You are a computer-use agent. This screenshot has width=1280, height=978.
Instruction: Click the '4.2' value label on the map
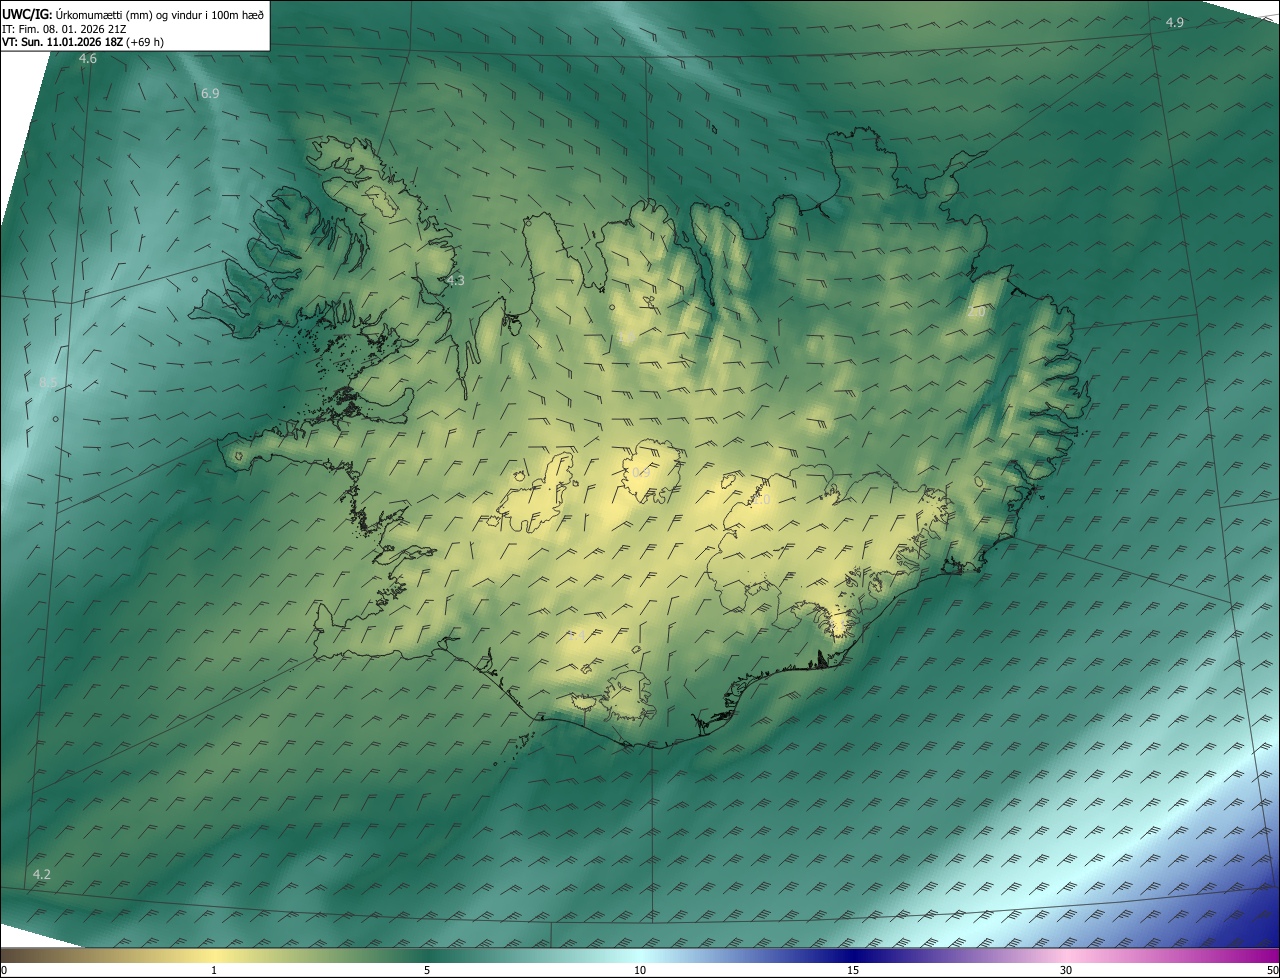pyautogui.click(x=41, y=874)
